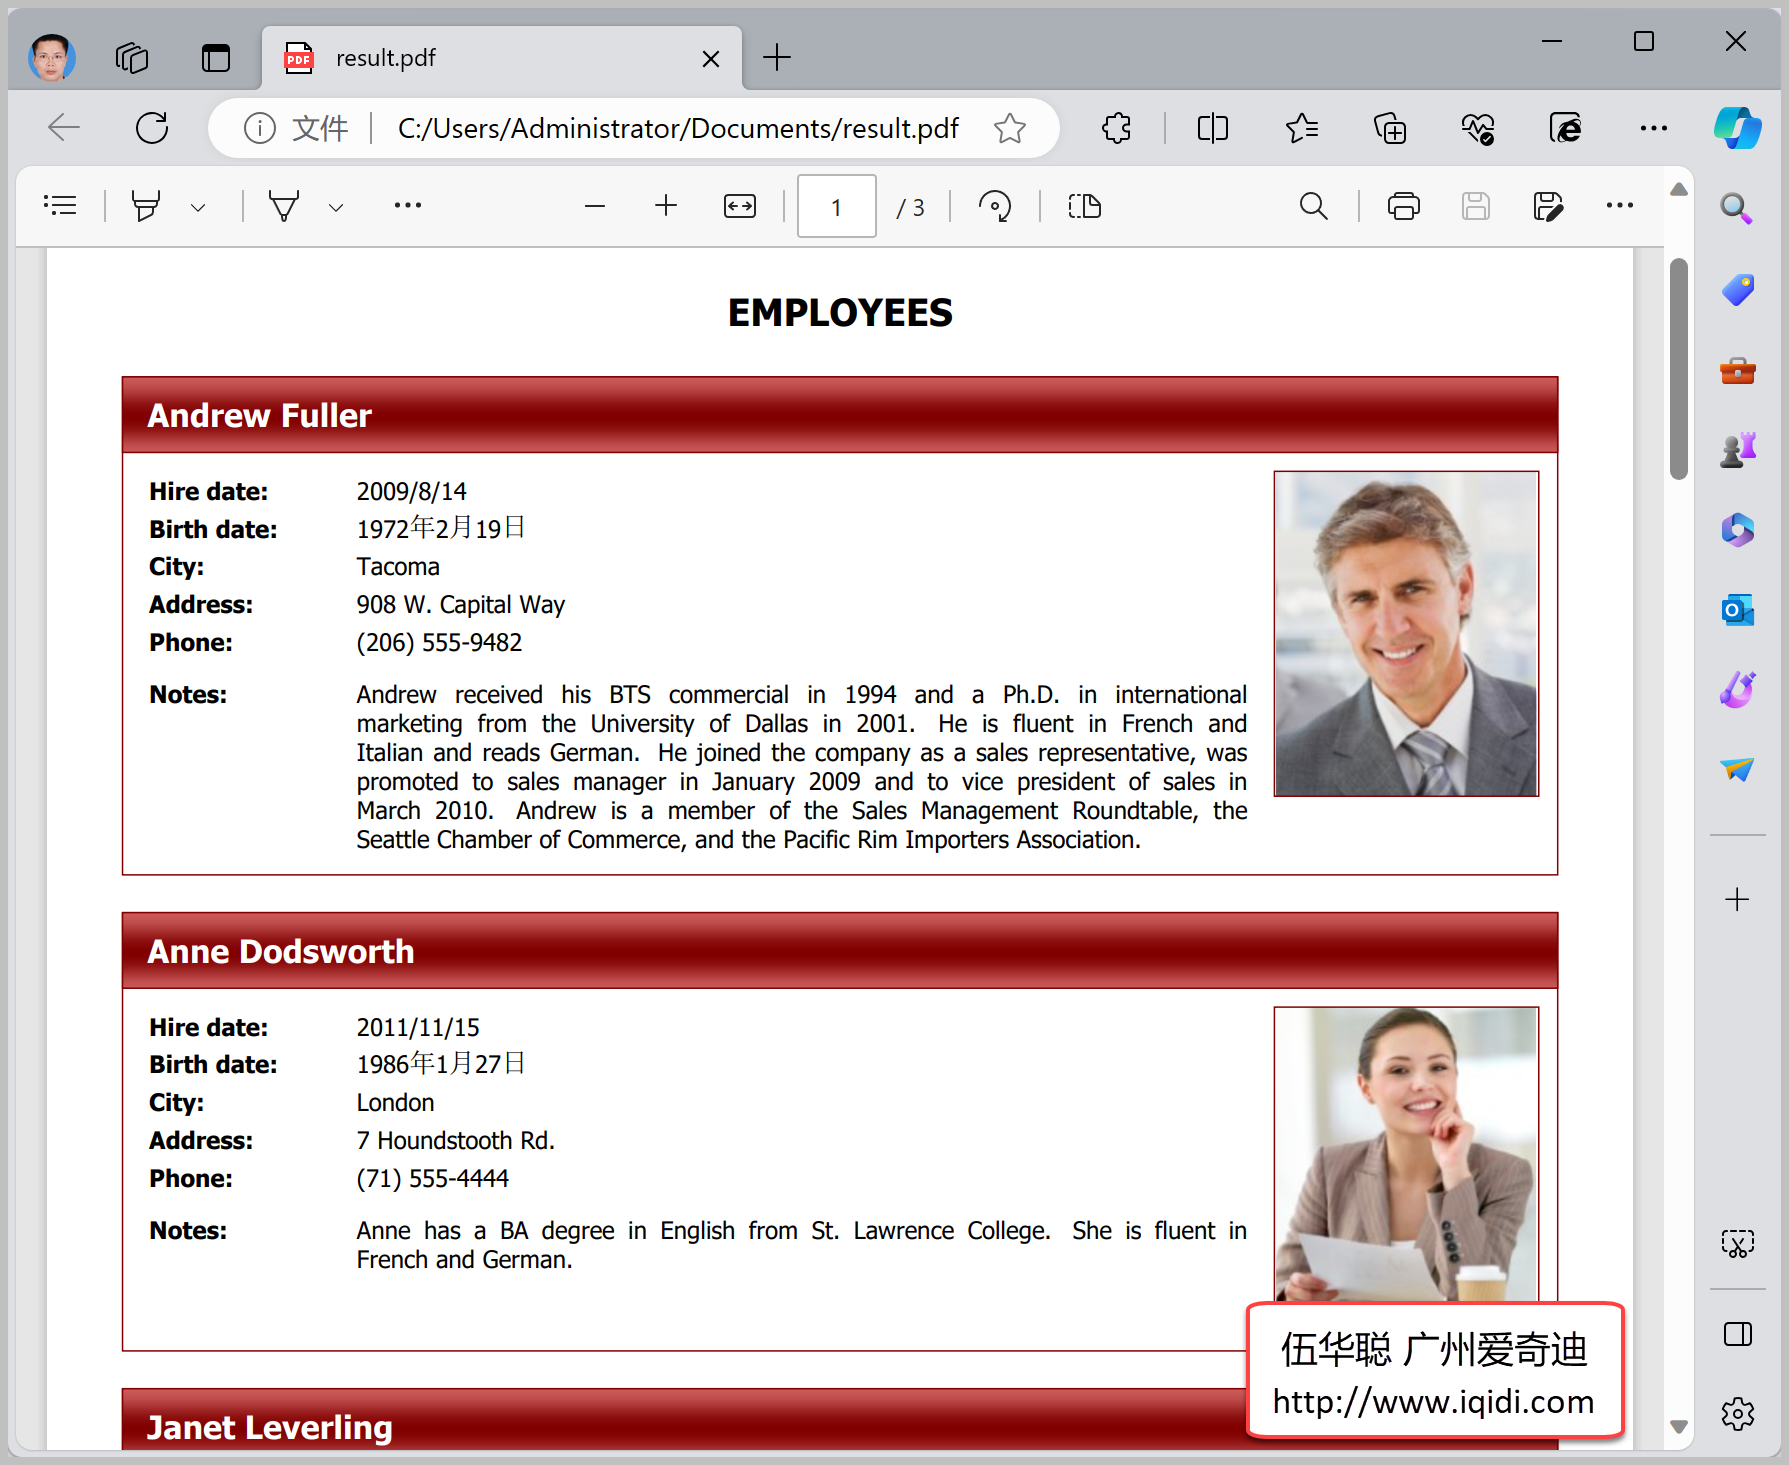Click scrollbar up arrow
Viewport: 1789px width, 1465px height.
(1679, 189)
